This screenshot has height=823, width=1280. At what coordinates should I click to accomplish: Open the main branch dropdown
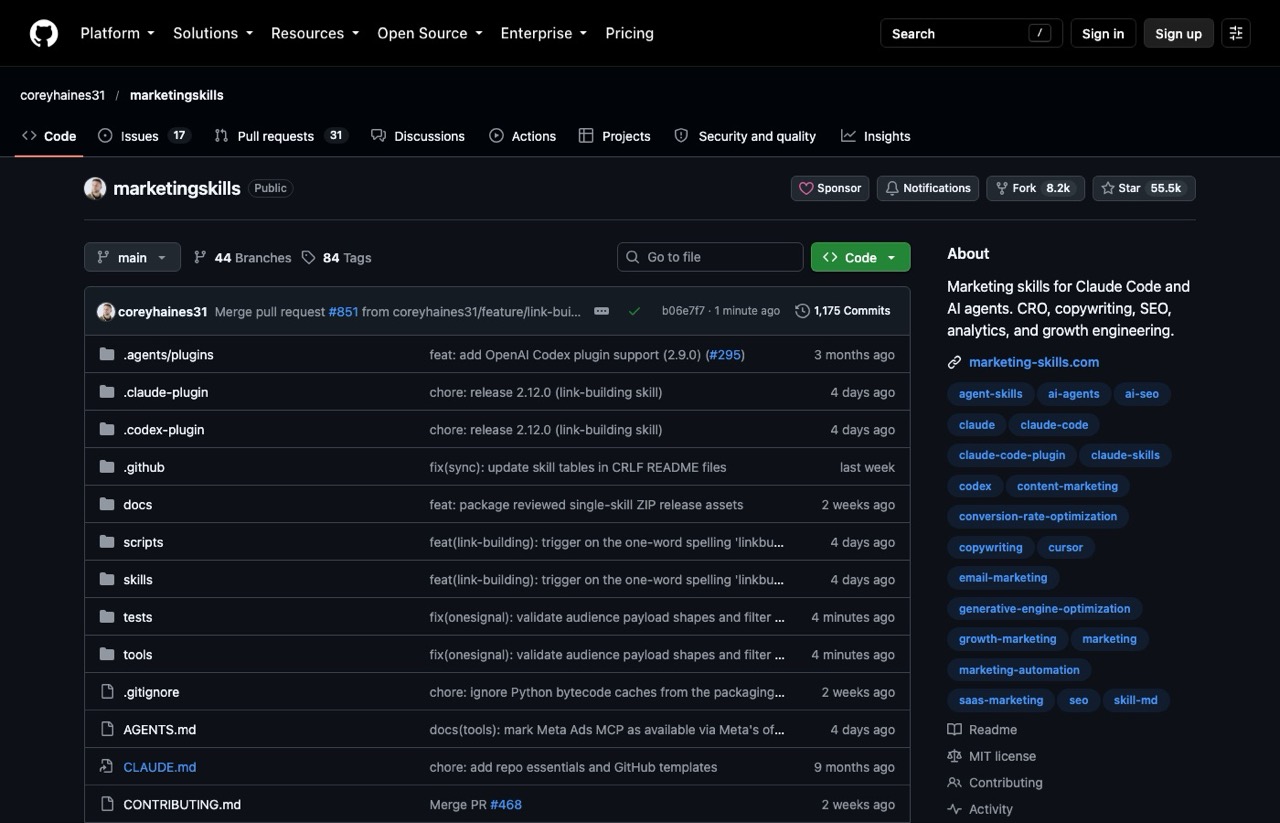[132, 257]
